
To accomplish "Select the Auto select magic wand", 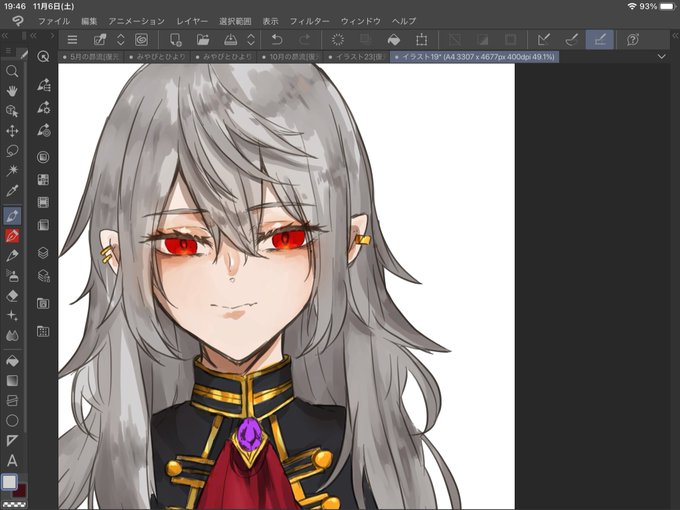I will pos(12,170).
